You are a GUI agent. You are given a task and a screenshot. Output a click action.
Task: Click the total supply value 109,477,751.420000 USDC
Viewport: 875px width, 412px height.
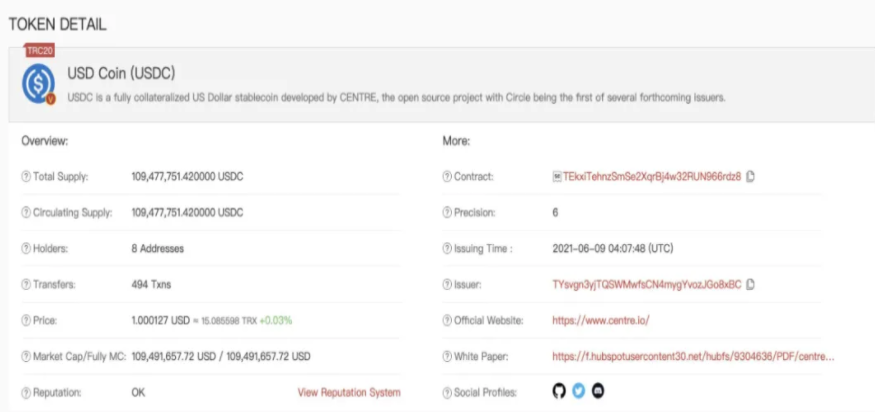click(188, 177)
